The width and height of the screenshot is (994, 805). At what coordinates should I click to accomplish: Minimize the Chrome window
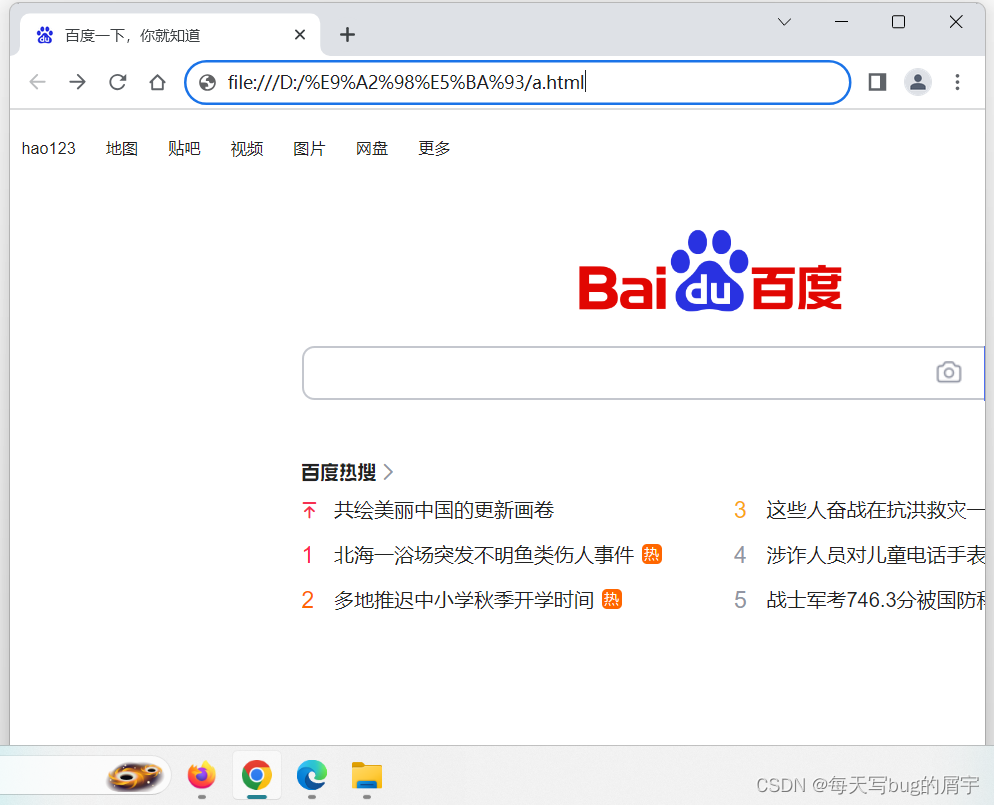(x=841, y=22)
